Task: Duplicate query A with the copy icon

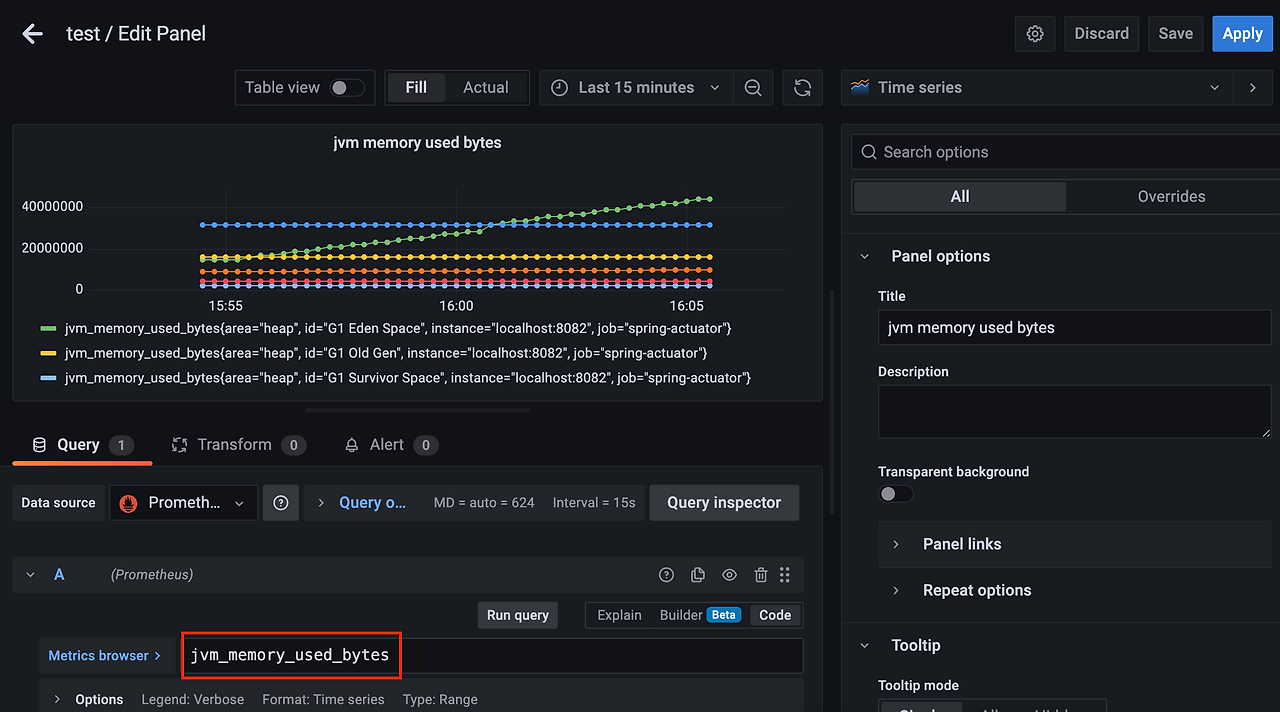Action: click(698, 574)
